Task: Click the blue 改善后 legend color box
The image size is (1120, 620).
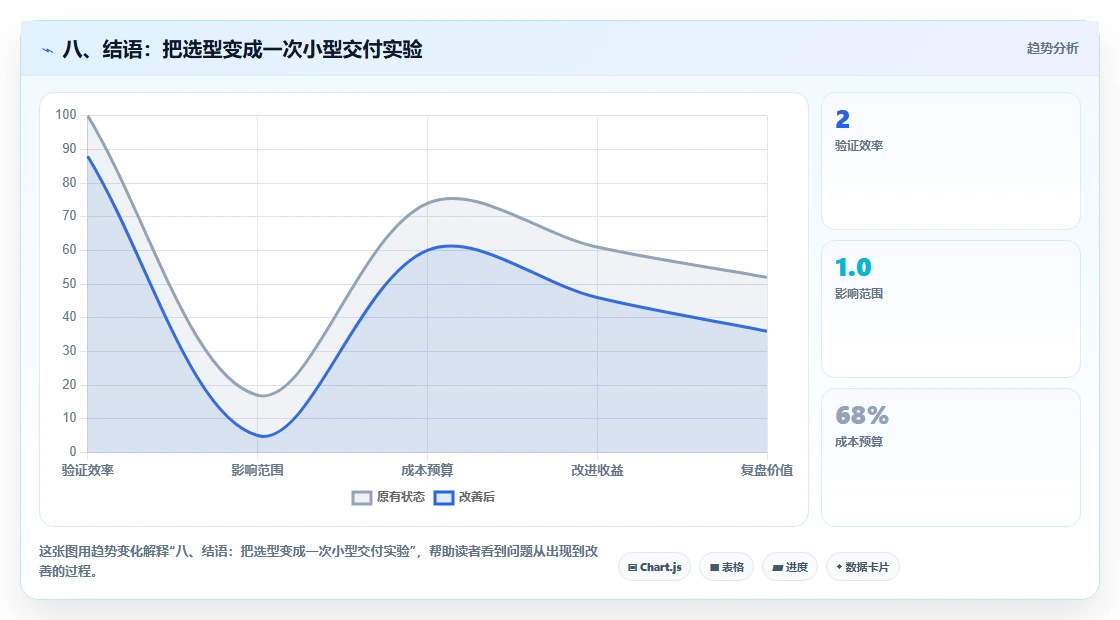Action: [x=444, y=498]
